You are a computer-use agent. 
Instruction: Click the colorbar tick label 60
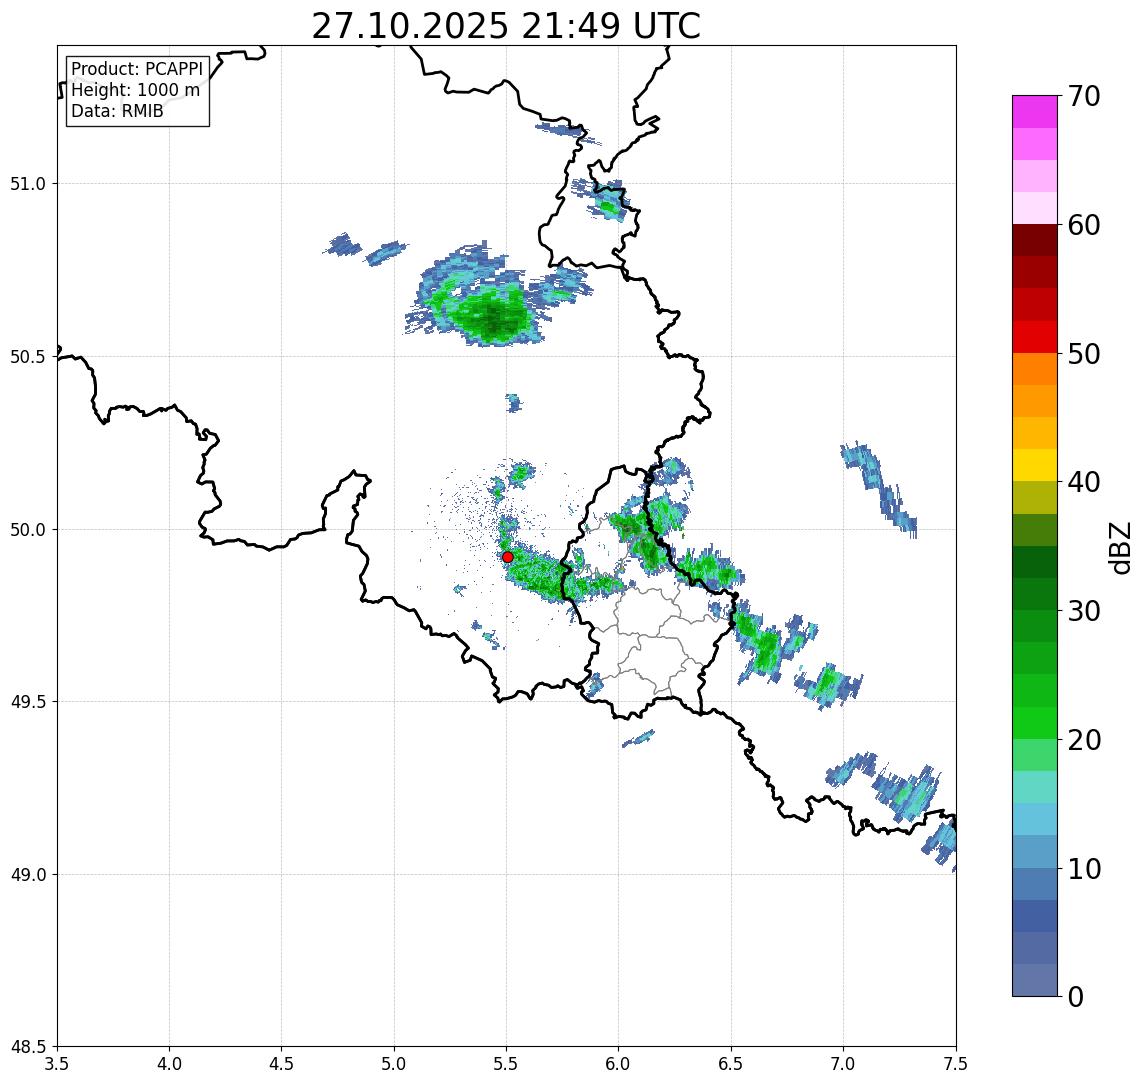tap(1083, 226)
